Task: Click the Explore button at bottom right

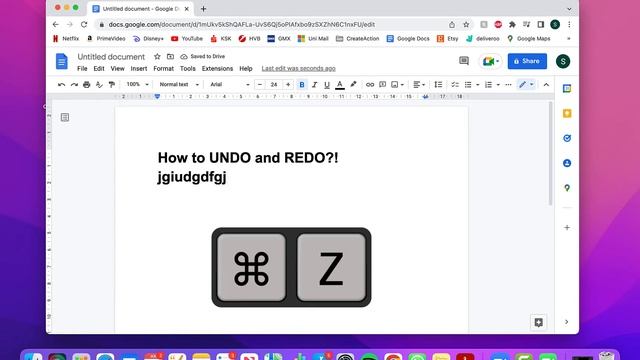Action: point(539,322)
